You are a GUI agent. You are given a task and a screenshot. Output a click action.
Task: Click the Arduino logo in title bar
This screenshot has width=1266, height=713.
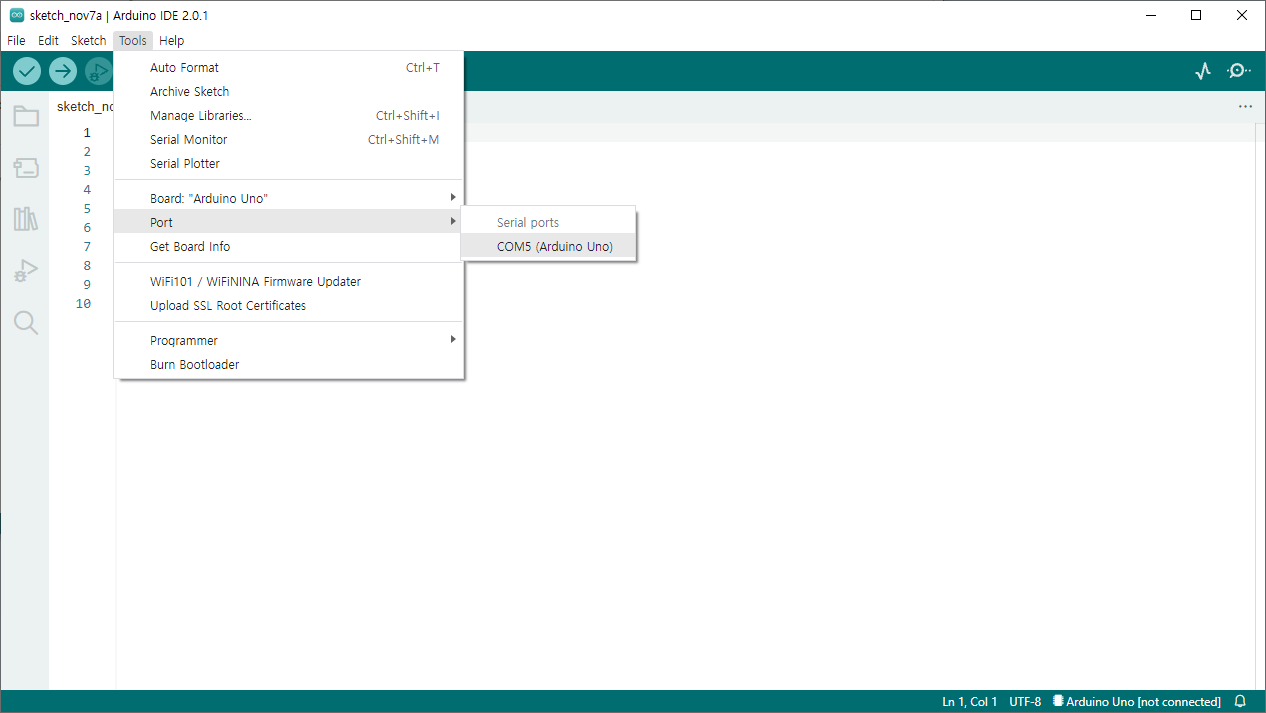click(x=17, y=15)
